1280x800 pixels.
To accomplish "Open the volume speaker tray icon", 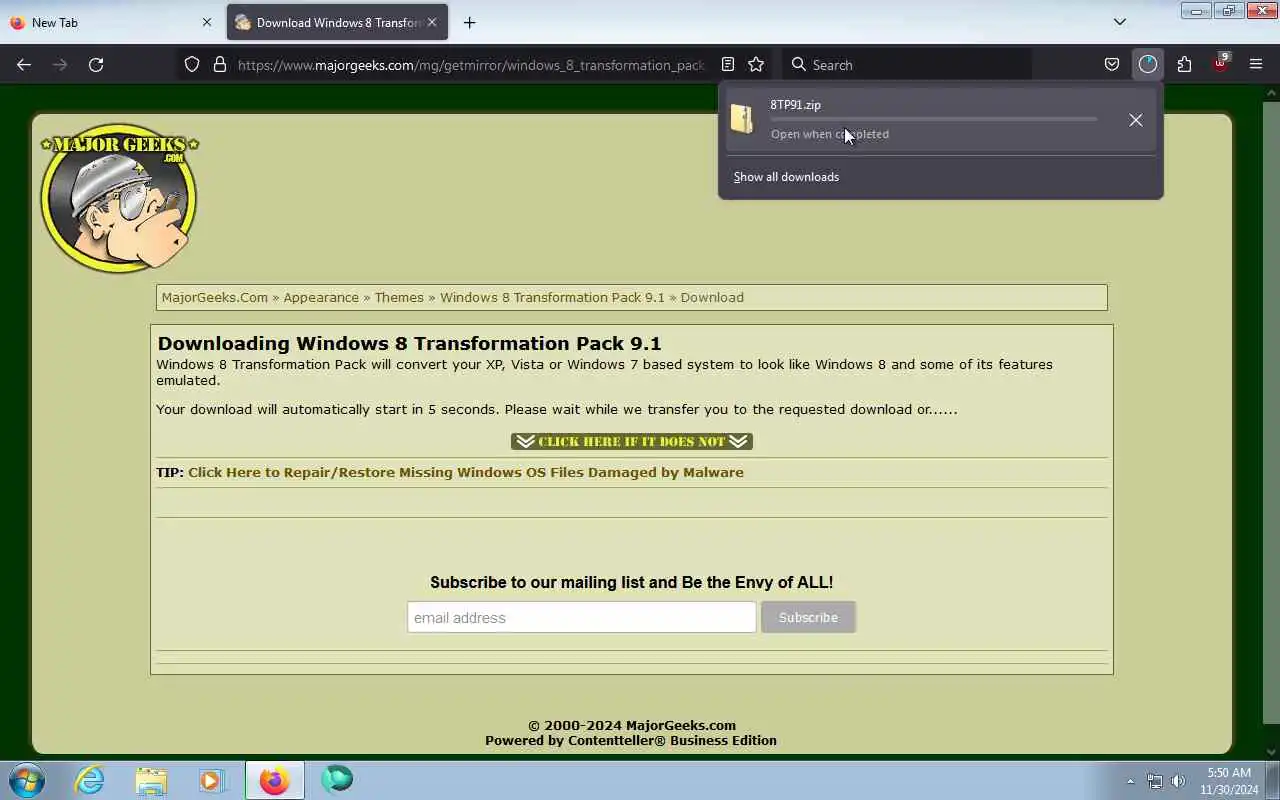I will pos(1178,781).
